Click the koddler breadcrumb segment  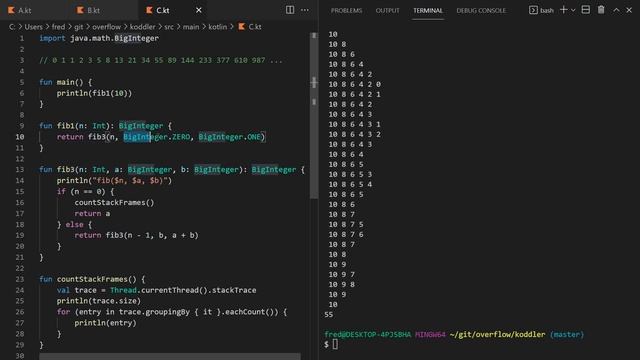point(142,27)
